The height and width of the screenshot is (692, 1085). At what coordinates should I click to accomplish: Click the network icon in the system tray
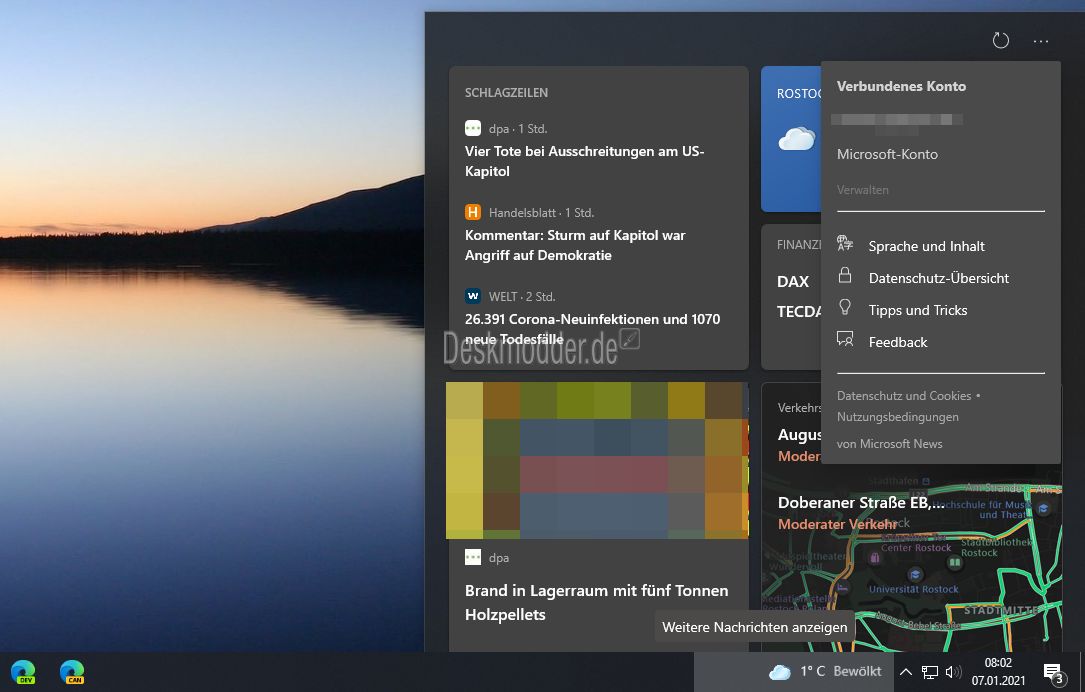(x=930, y=672)
